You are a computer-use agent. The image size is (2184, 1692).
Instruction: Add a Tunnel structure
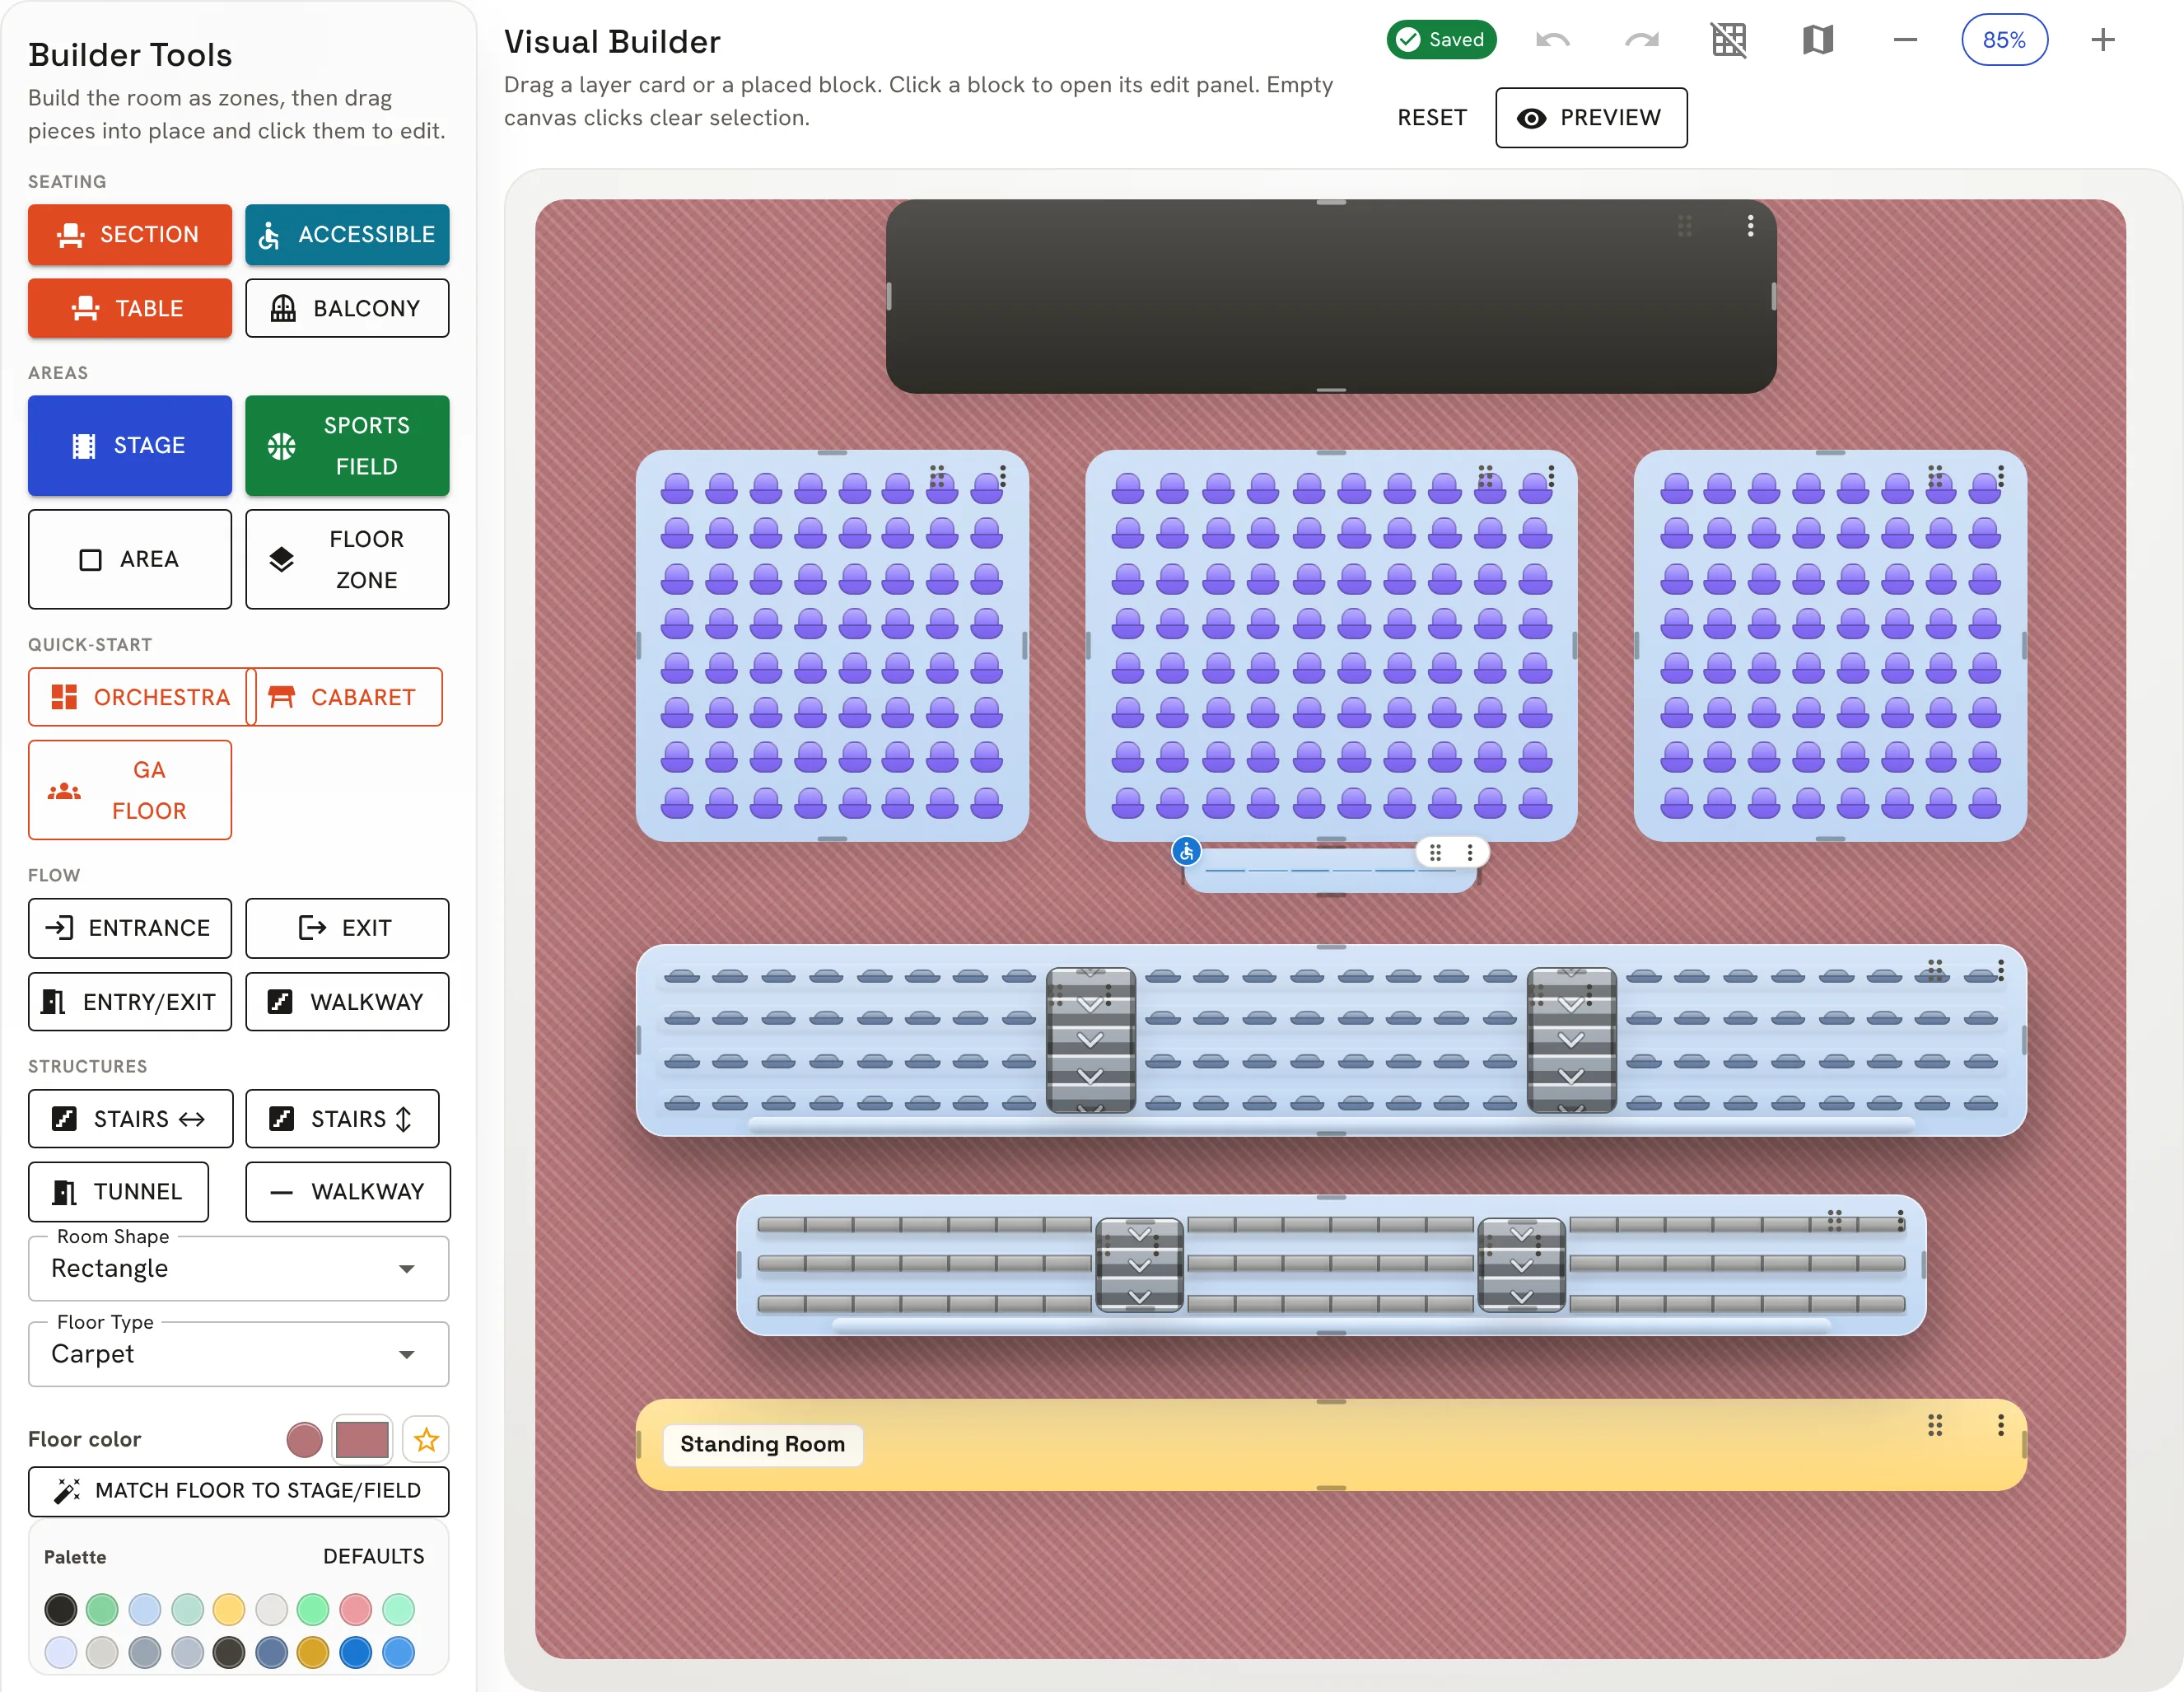coord(118,1192)
